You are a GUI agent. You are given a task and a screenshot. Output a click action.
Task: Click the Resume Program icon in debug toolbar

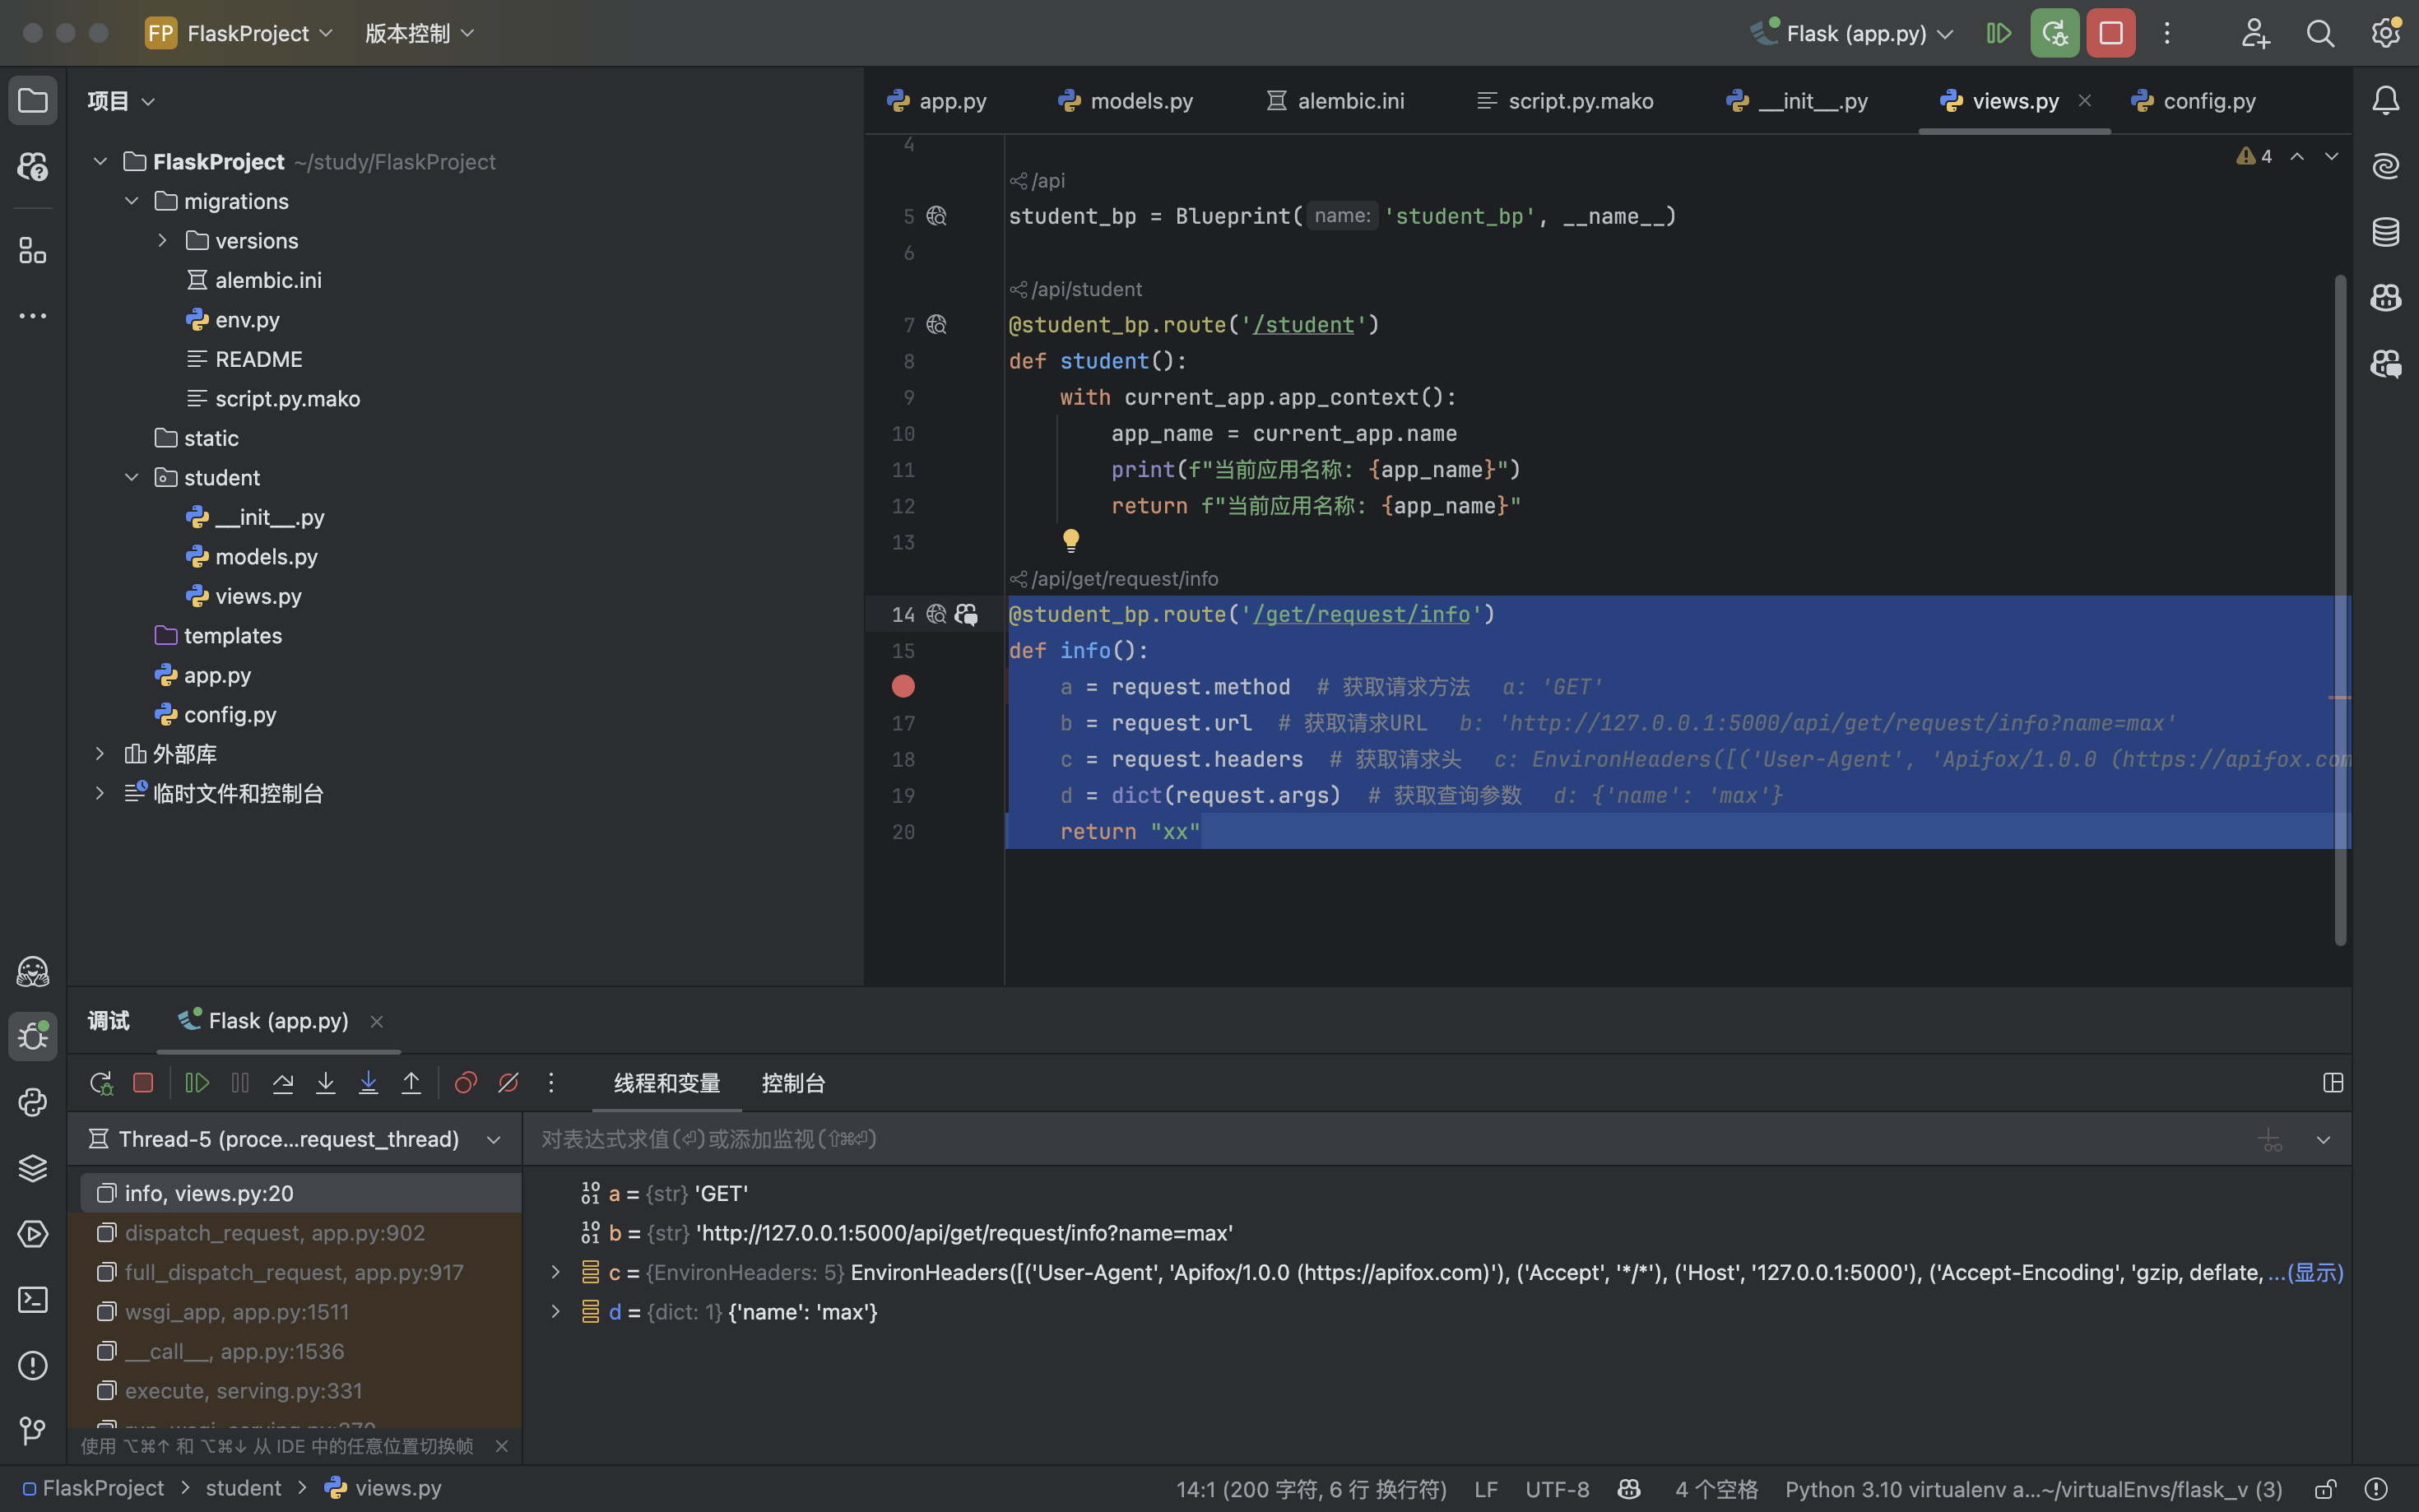(x=197, y=1083)
